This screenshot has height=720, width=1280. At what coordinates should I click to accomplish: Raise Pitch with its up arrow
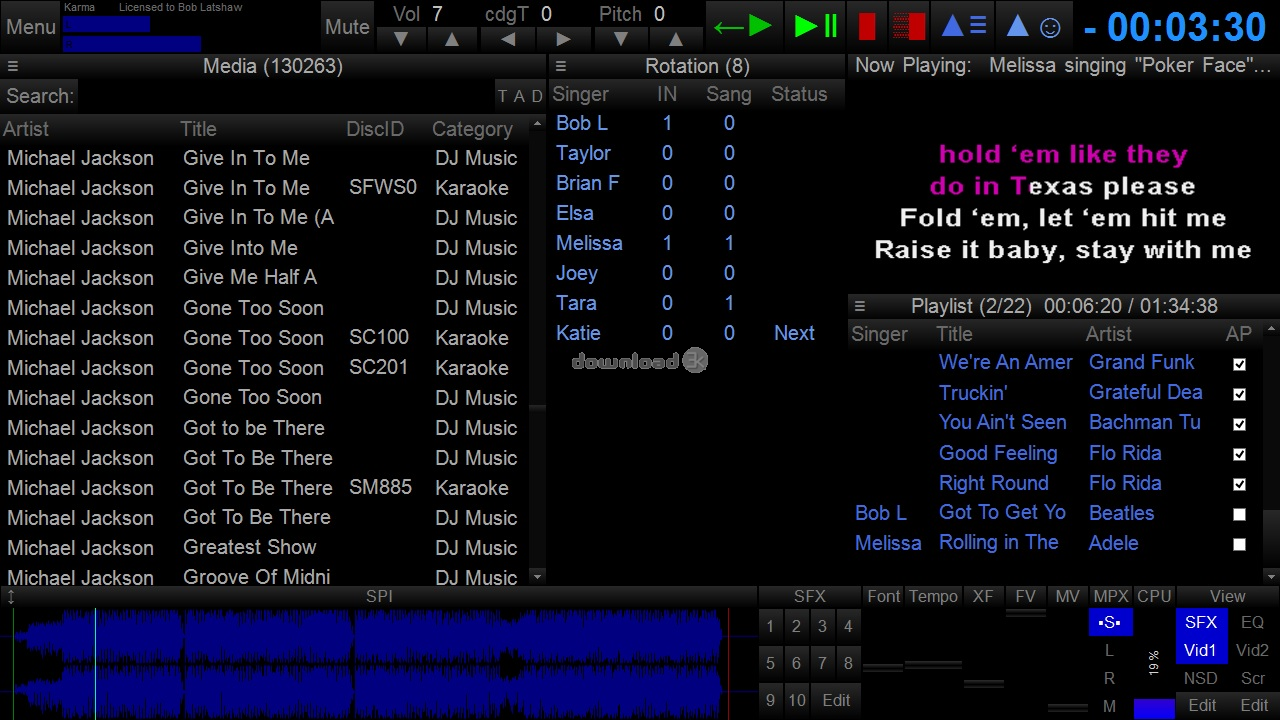pyautogui.click(x=676, y=40)
